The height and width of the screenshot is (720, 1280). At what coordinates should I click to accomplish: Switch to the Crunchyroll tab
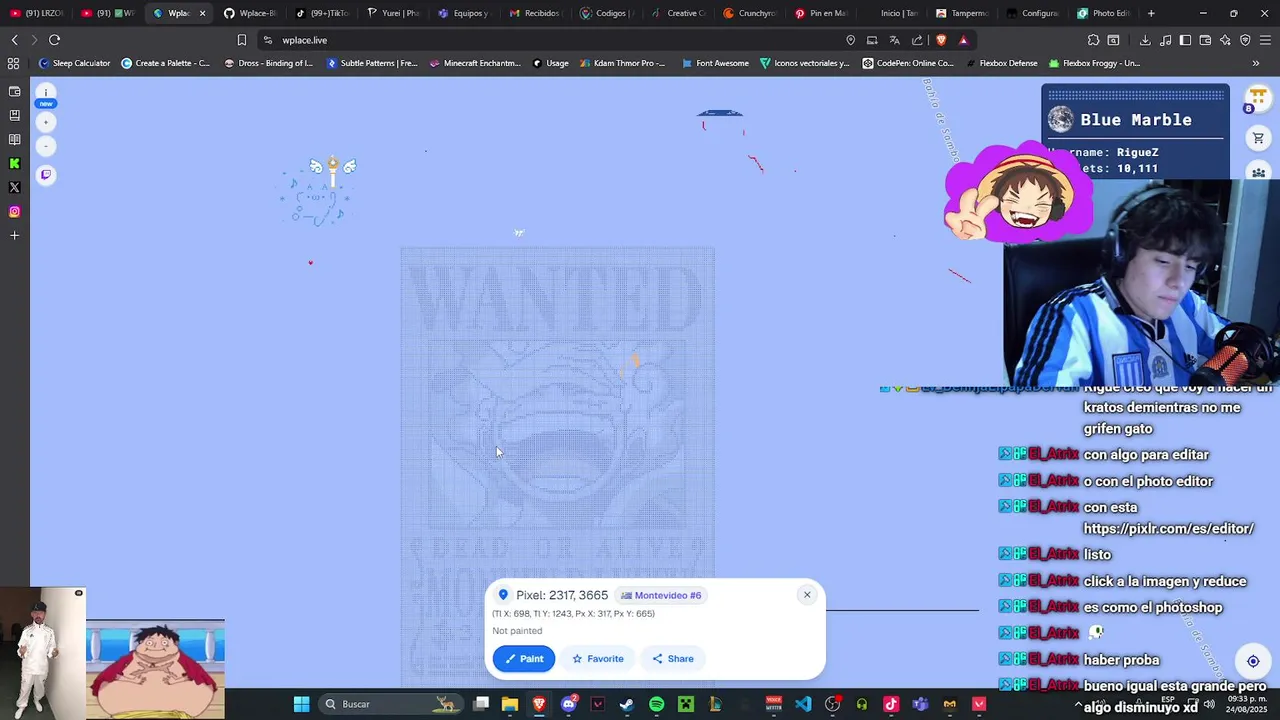click(x=751, y=13)
